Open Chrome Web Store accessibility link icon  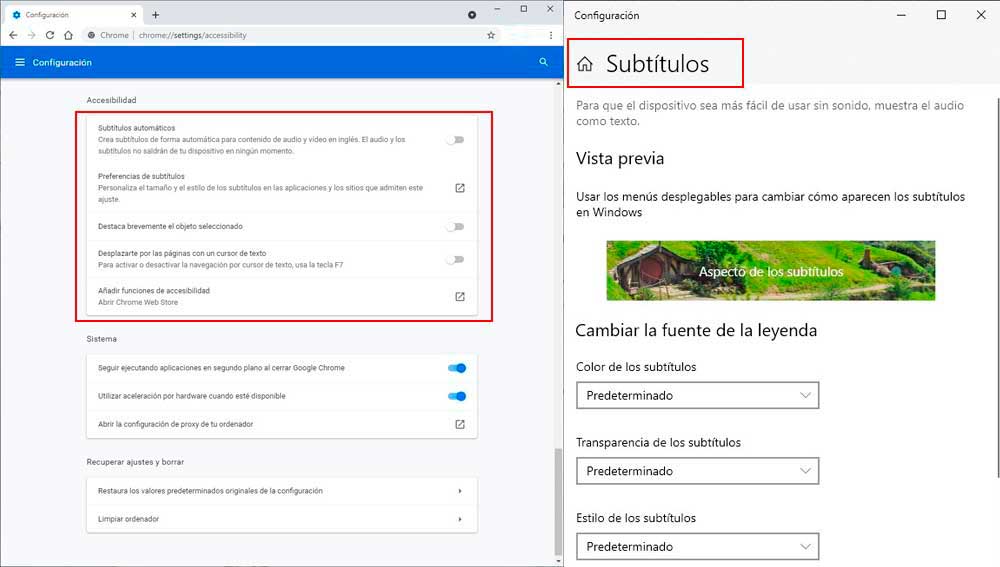point(460,297)
